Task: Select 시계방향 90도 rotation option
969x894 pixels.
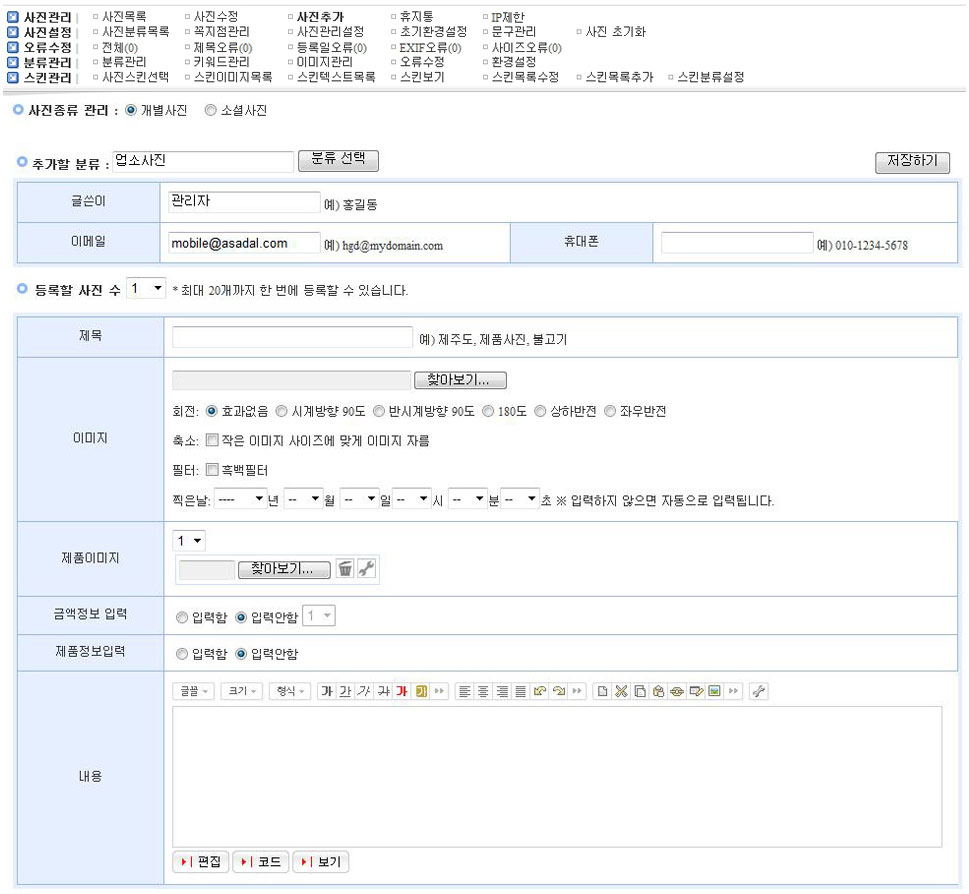Action: pos(281,411)
